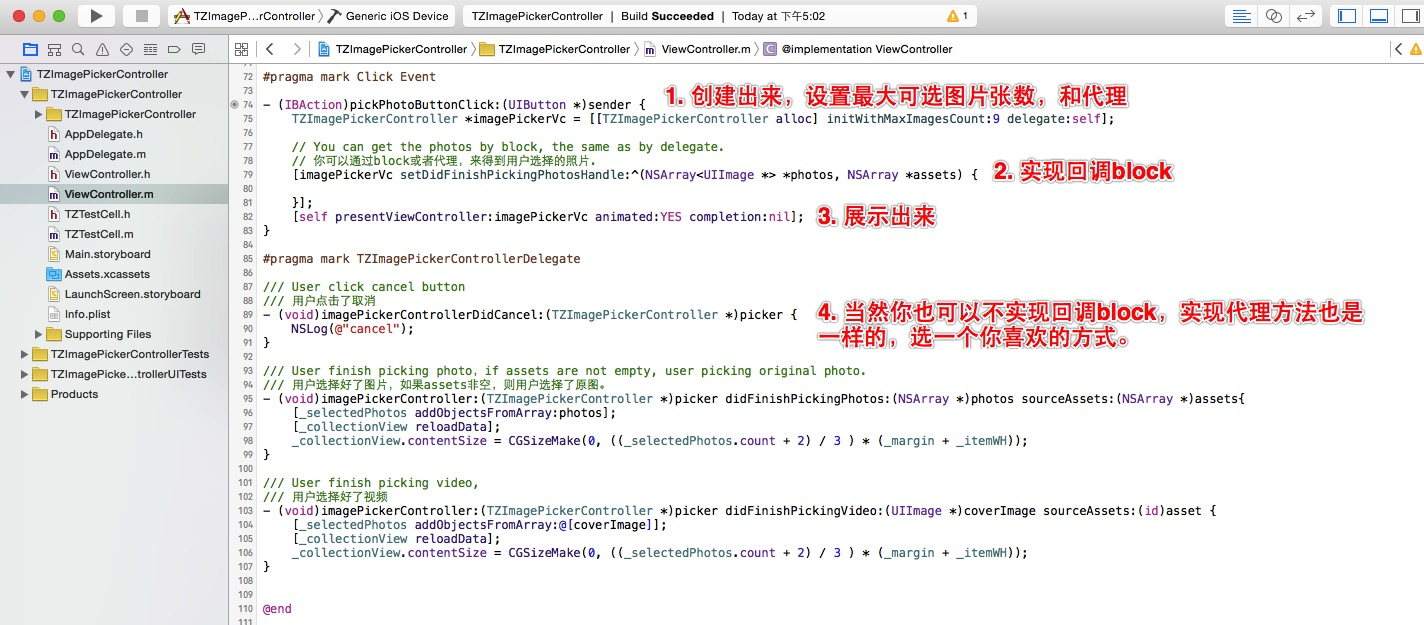
Task: Go back in editor history
Action: pyautogui.click(x=270, y=49)
